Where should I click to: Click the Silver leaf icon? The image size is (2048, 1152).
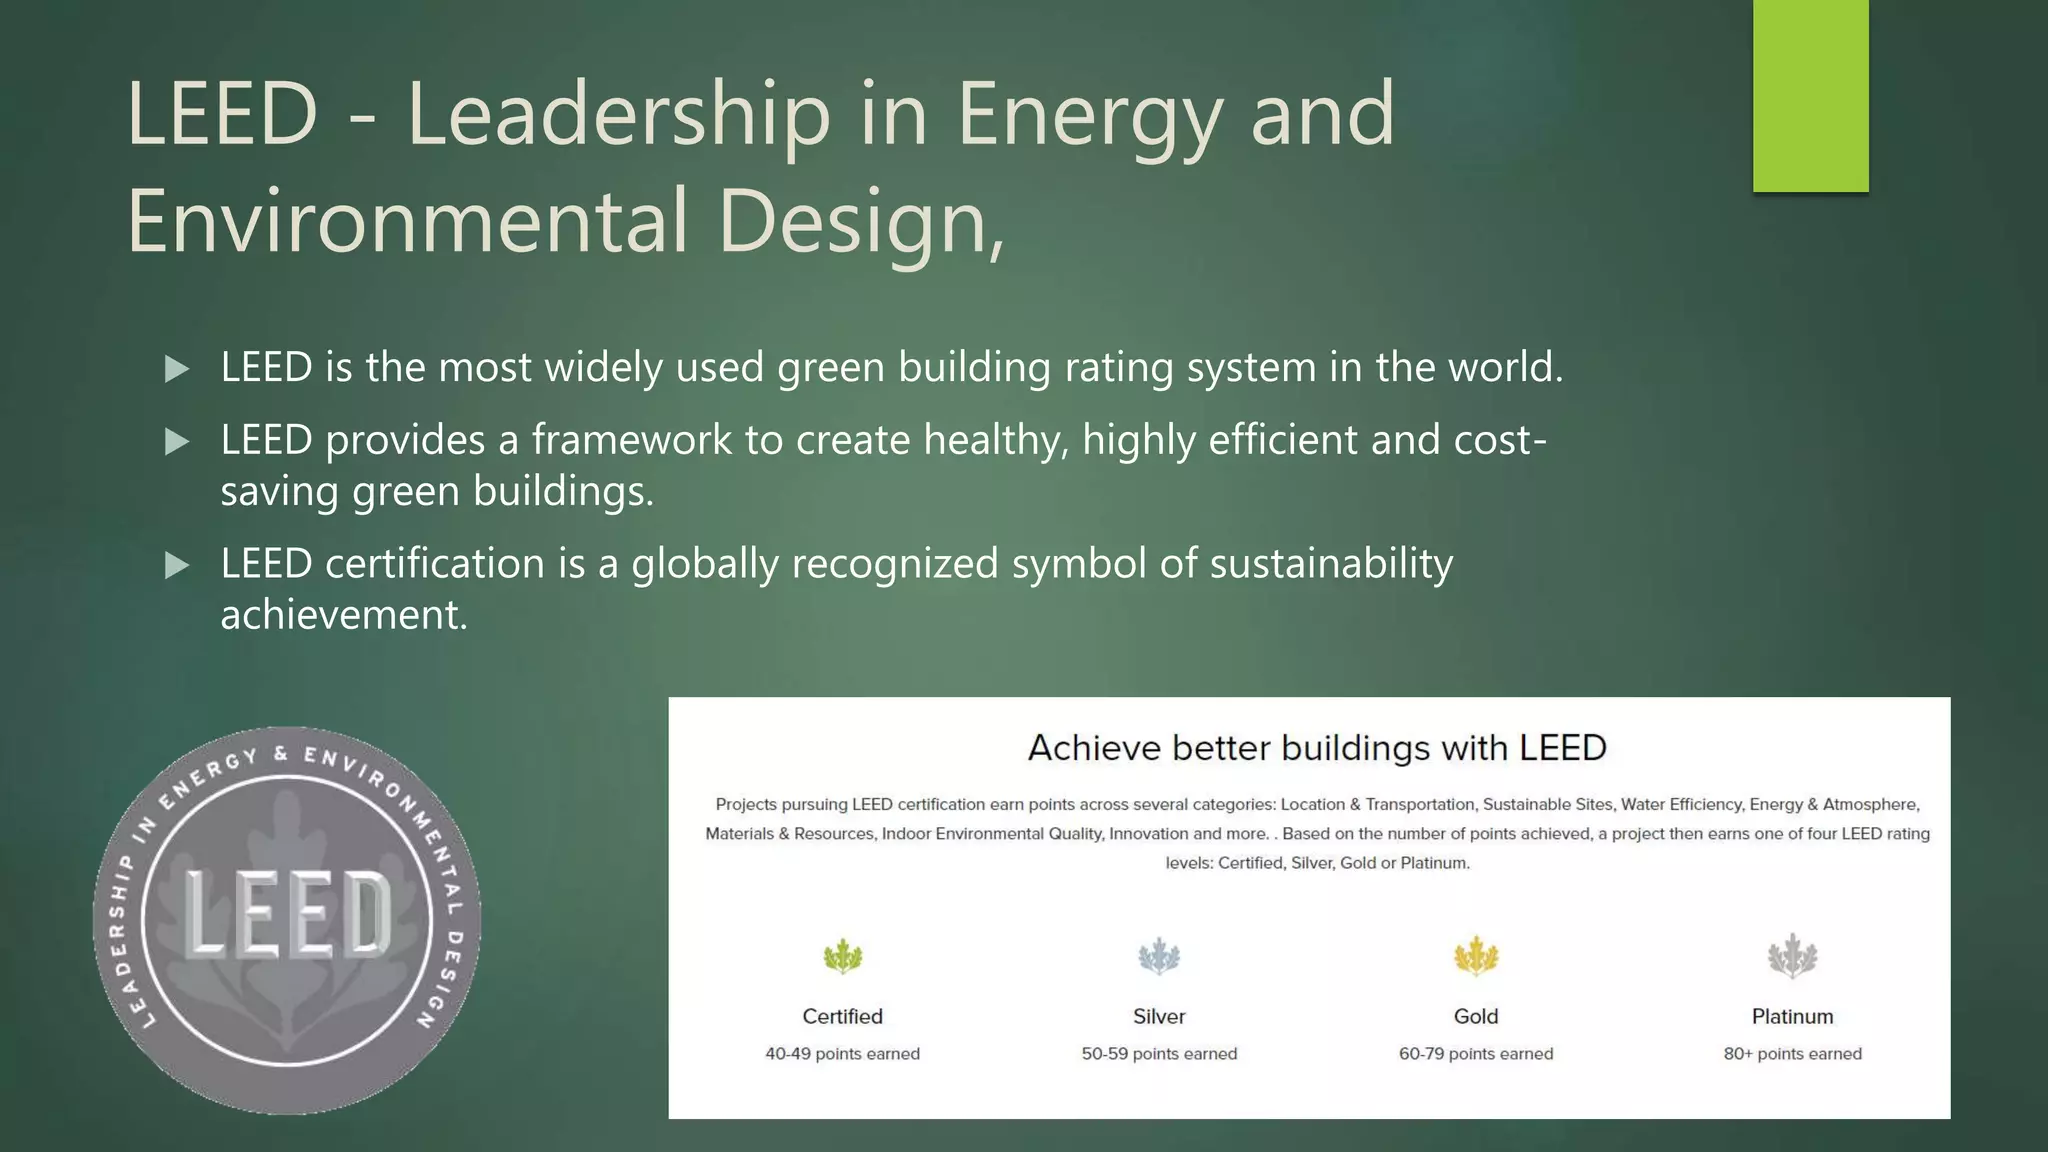pyautogui.click(x=1158, y=957)
